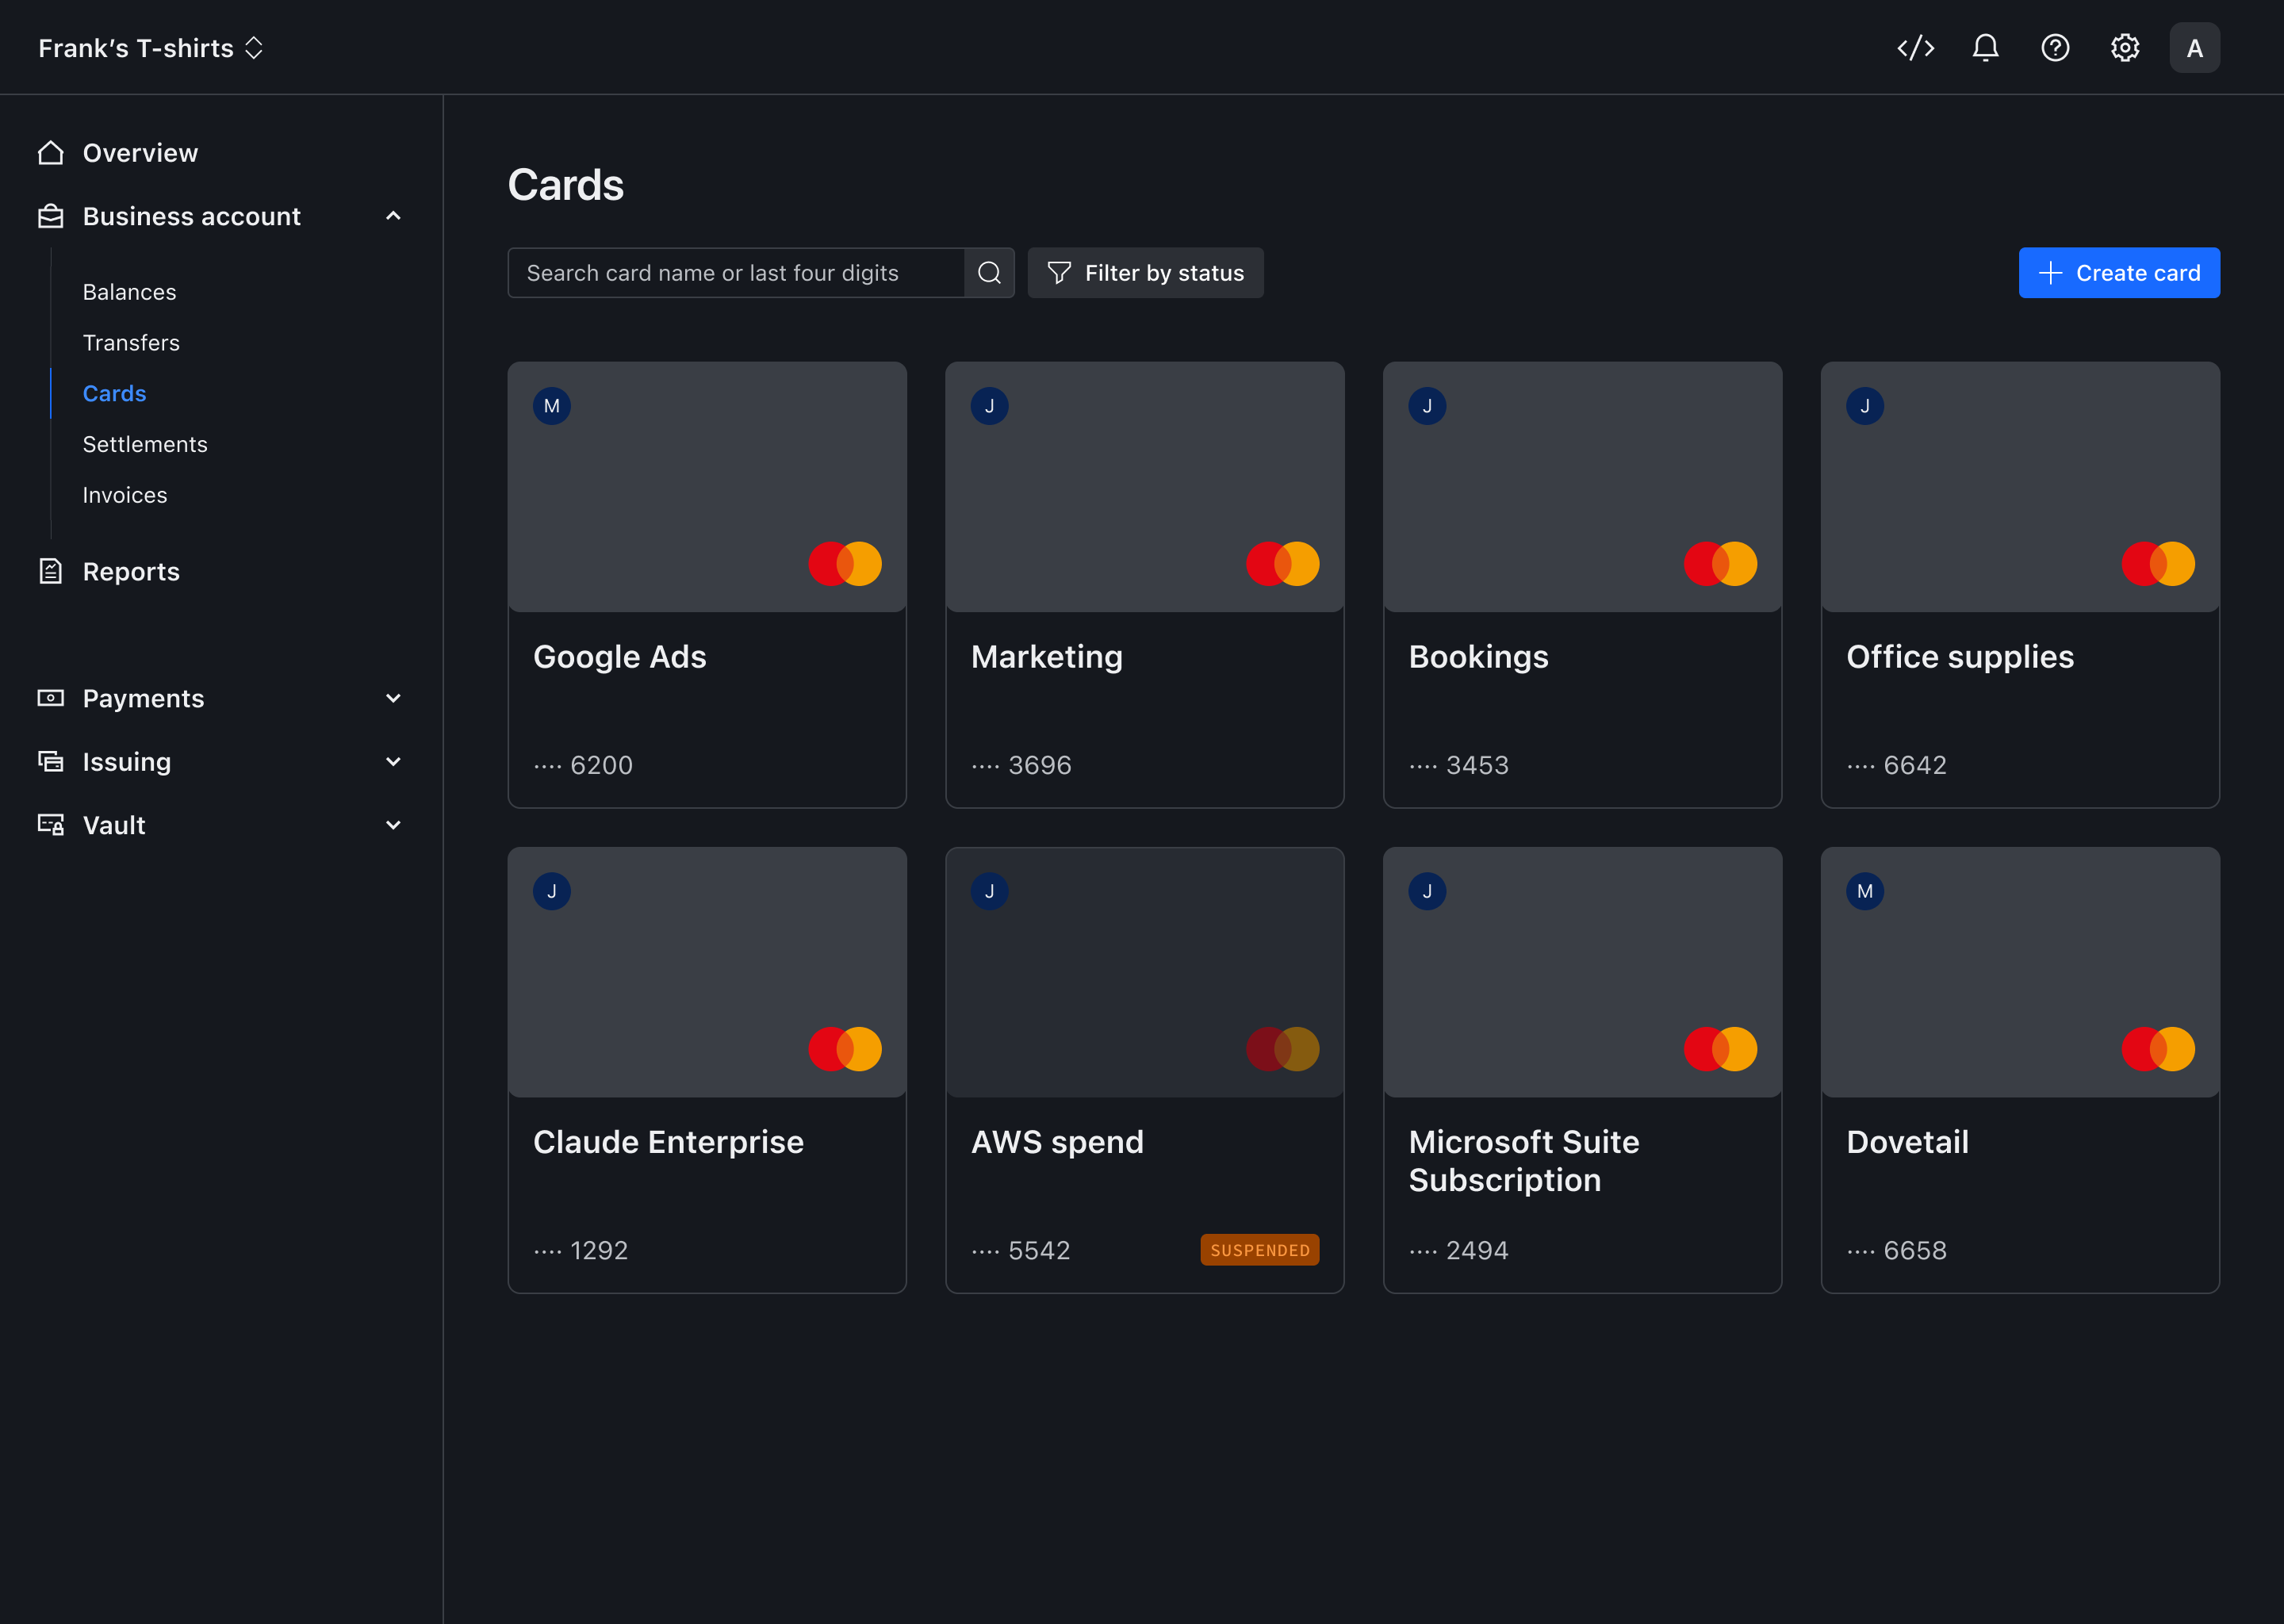The image size is (2284, 1624).
Task: Open the developer code icon
Action: pos(1915,48)
